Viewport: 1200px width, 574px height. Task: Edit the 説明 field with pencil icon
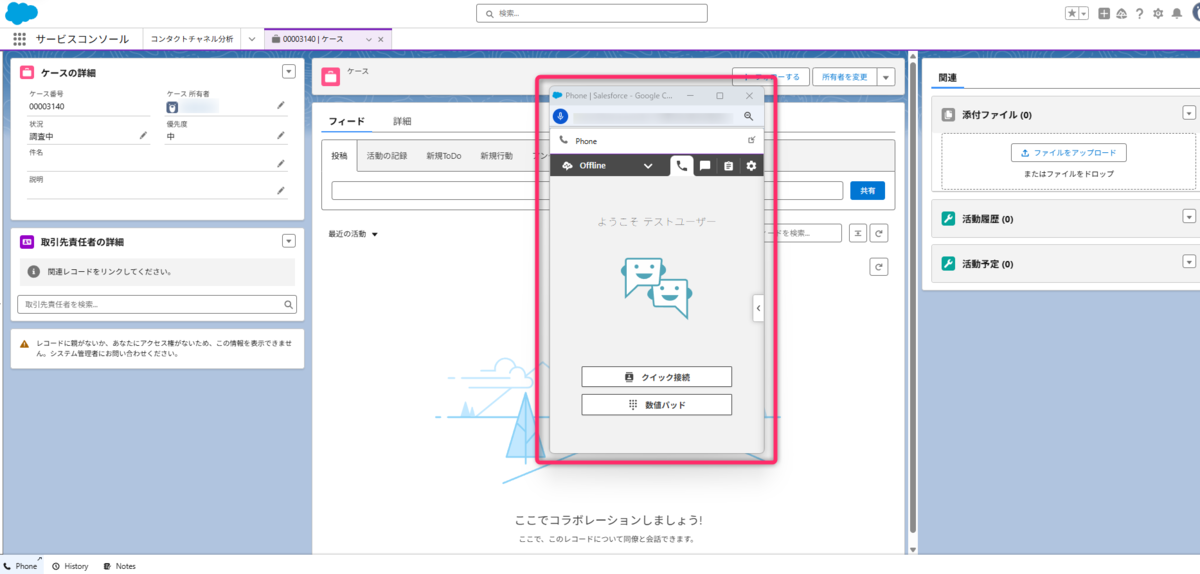click(x=281, y=190)
